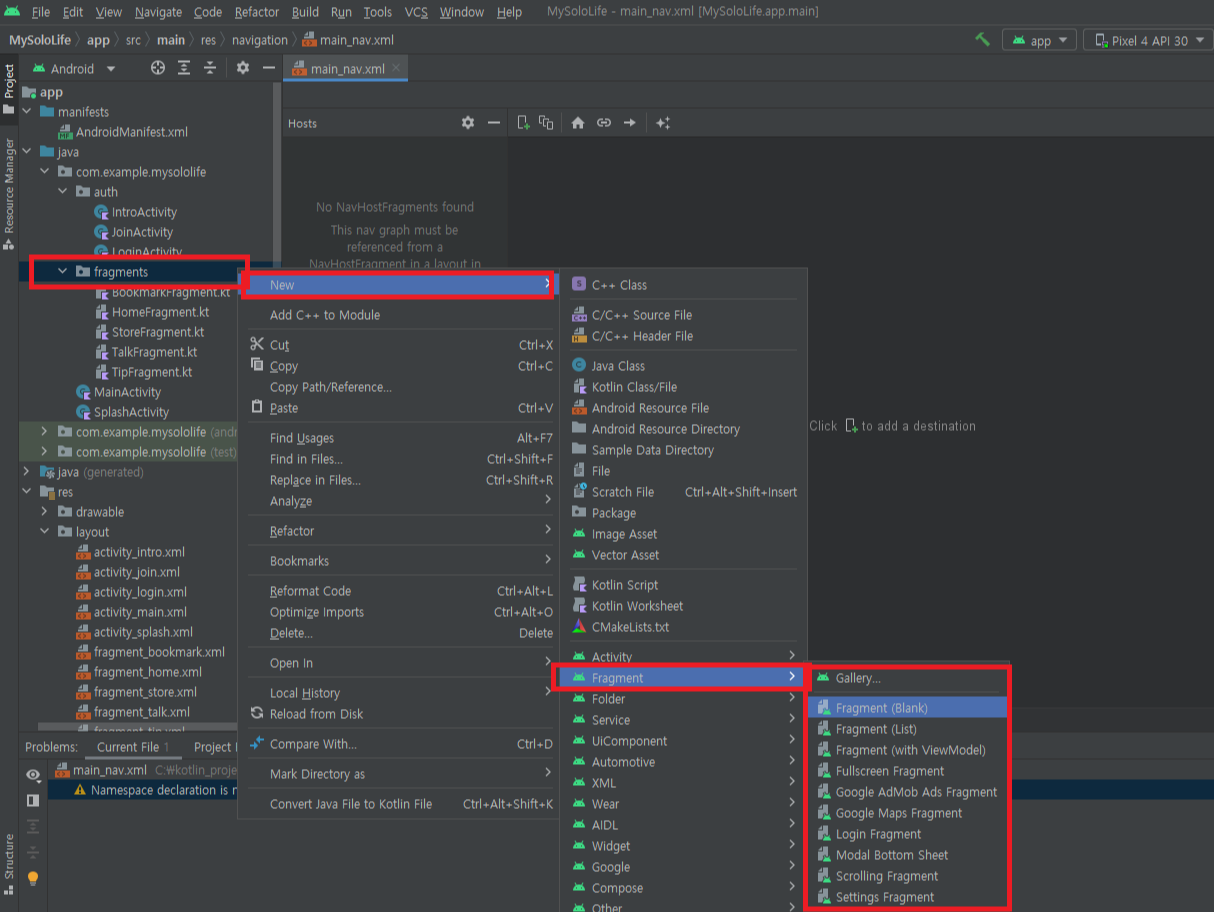The height and width of the screenshot is (912, 1214).
Task: Click the nested graph icon in toolbar
Action: pyautogui.click(x=546, y=123)
